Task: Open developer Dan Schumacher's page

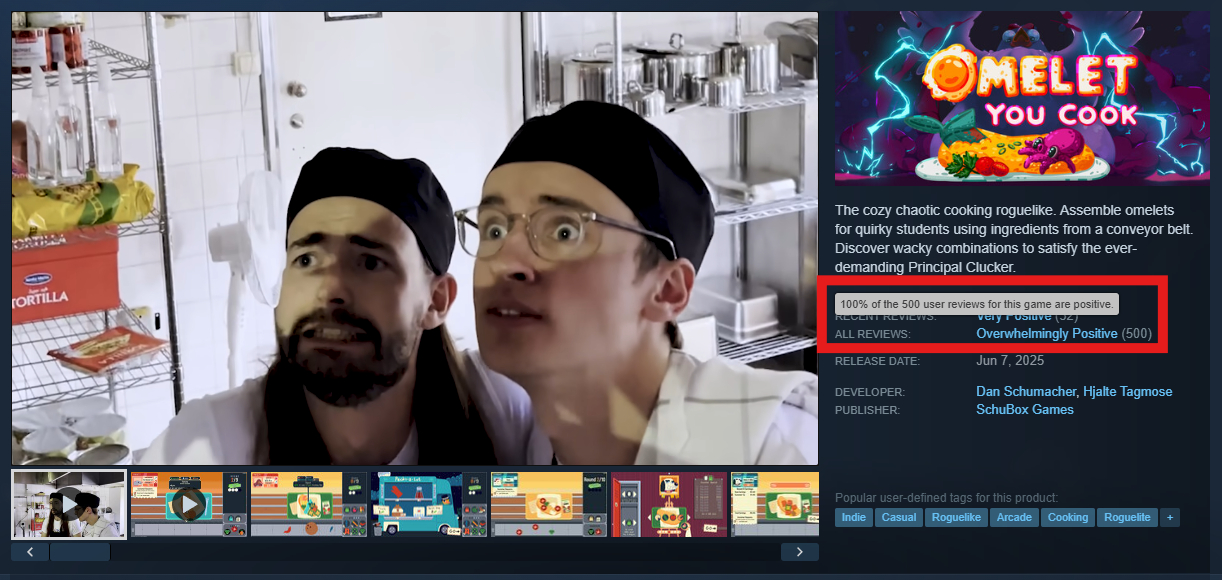Action: [x=1026, y=391]
